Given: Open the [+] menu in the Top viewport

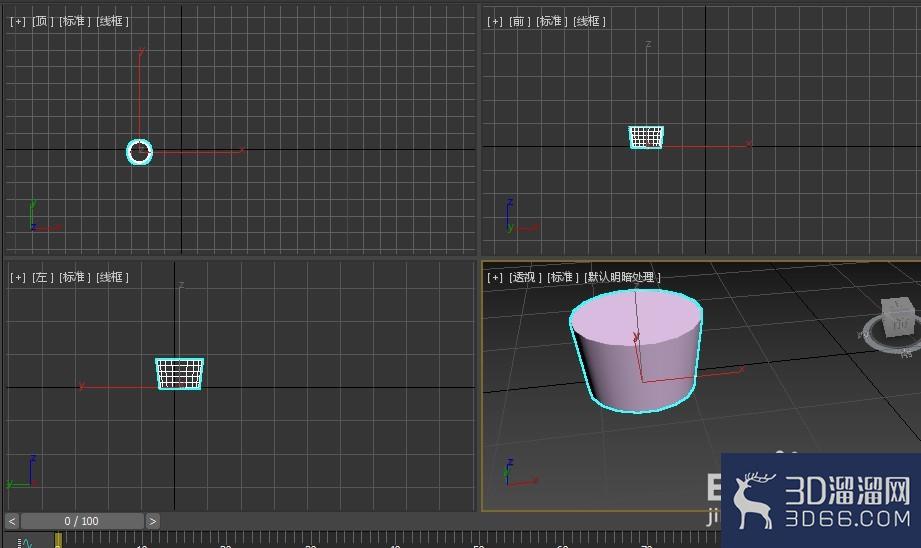Looking at the screenshot, I should tap(18, 21).
